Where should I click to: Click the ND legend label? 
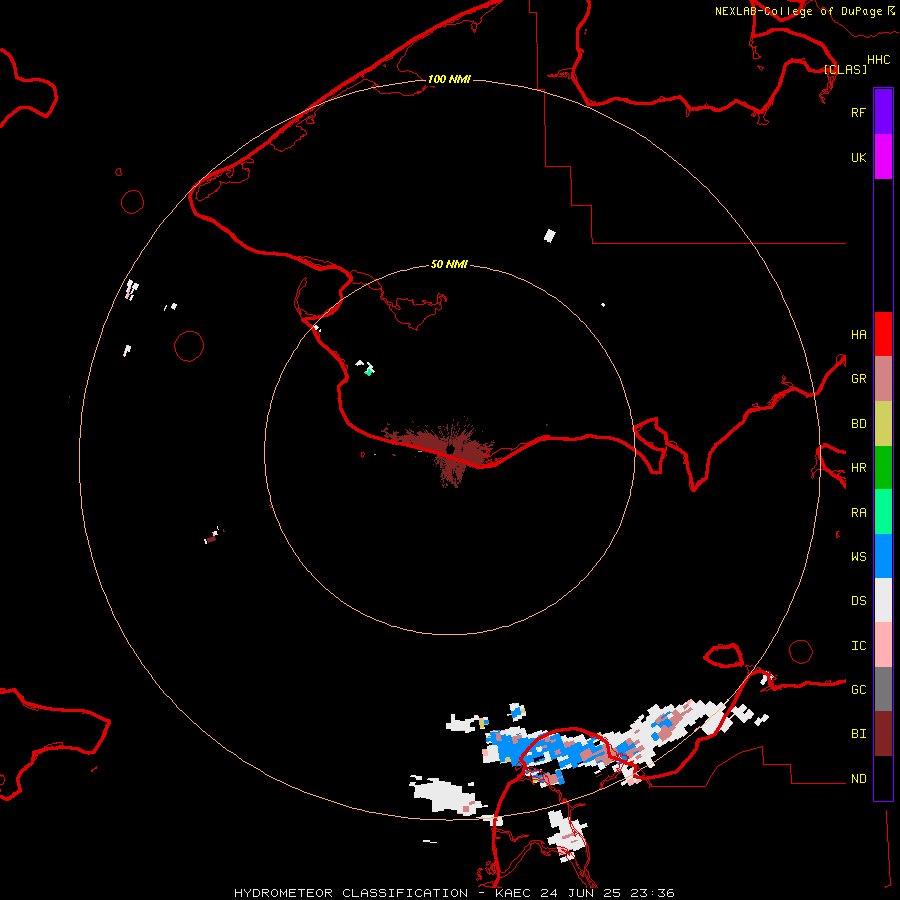(x=858, y=779)
